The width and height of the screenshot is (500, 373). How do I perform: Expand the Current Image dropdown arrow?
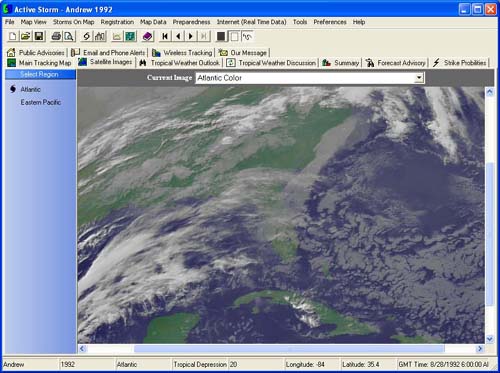coord(419,78)
